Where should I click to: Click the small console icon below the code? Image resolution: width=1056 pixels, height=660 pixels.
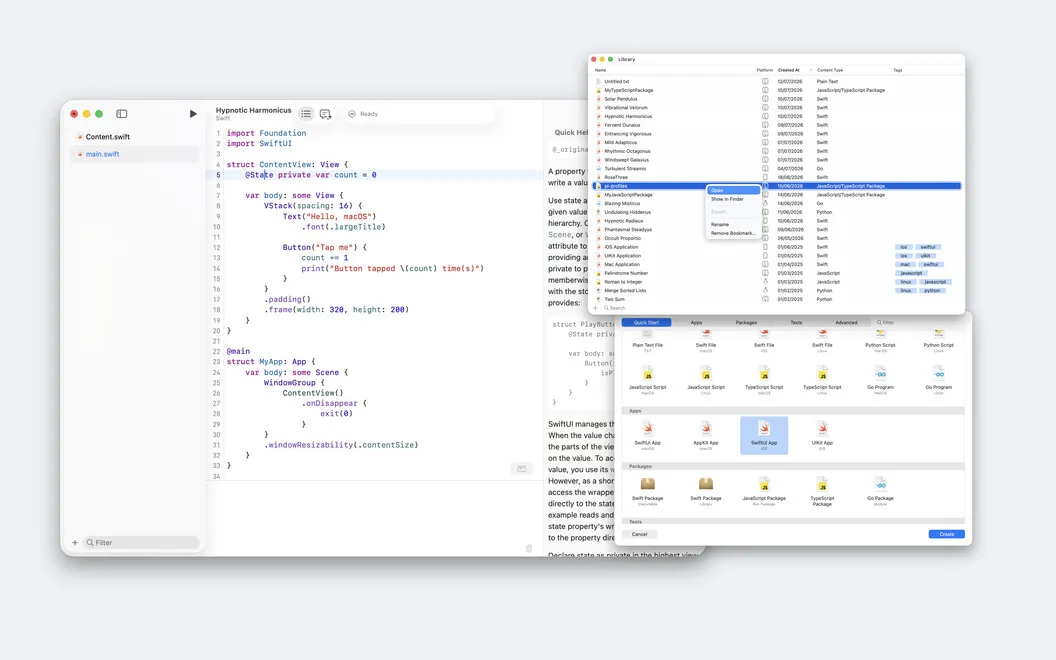tap(521, 469)
